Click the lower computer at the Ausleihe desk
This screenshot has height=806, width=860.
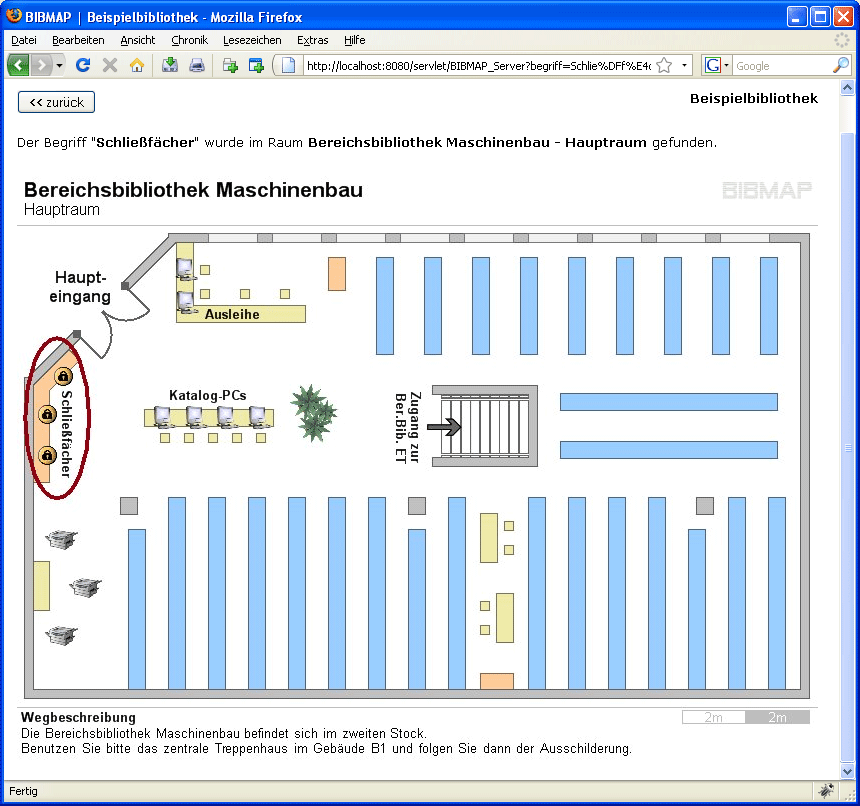(186, 302)
